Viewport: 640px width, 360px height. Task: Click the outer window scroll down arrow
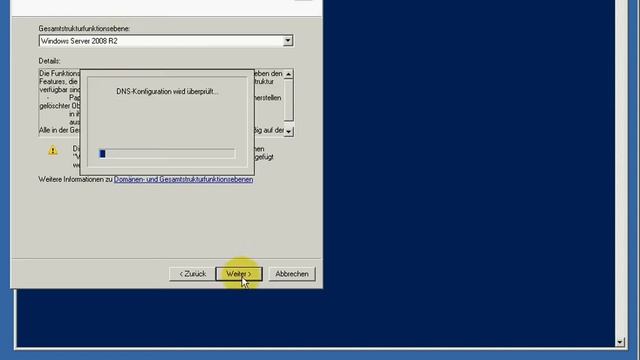620,342
